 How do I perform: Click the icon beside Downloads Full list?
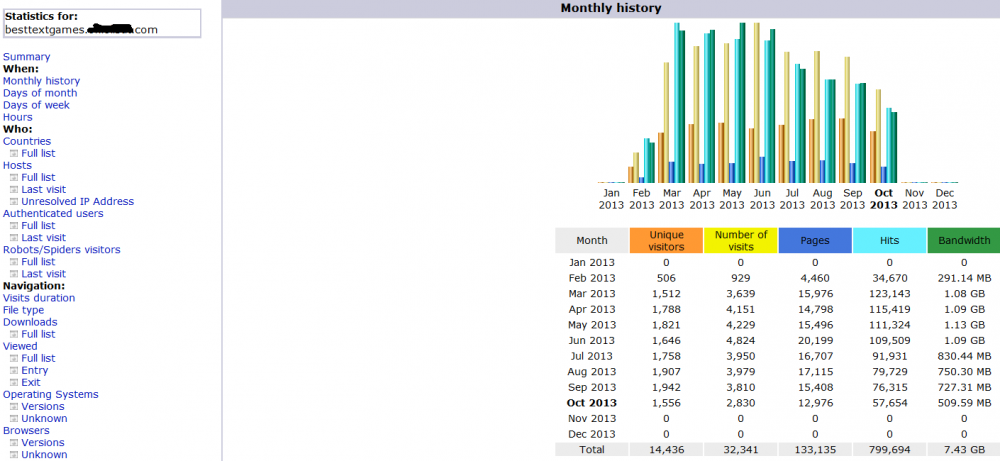(x=13, y=335)
